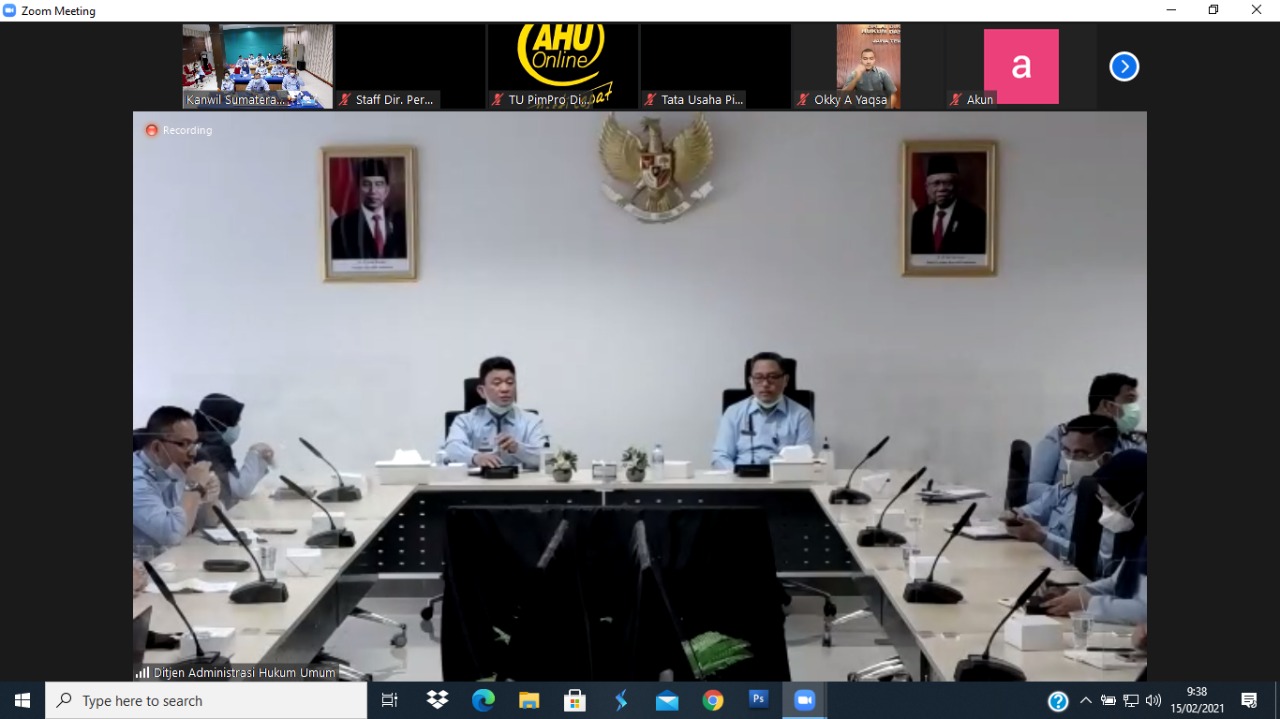Click the TU PimPro AHU Online video tile
The height and width of the screenshot is (719, 1280).
coord(563,66)
